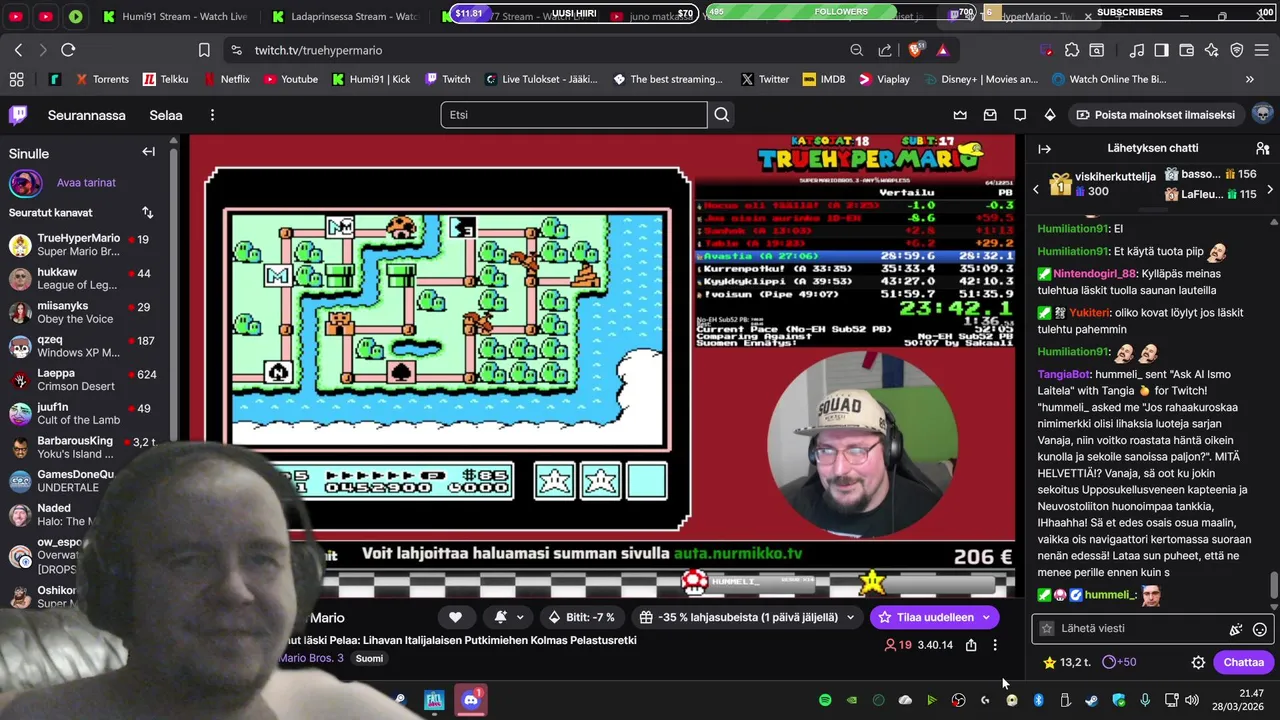Click the Twitch search magnifier button
This screenshot has height=720, width=1280.
tap(721, 115)
